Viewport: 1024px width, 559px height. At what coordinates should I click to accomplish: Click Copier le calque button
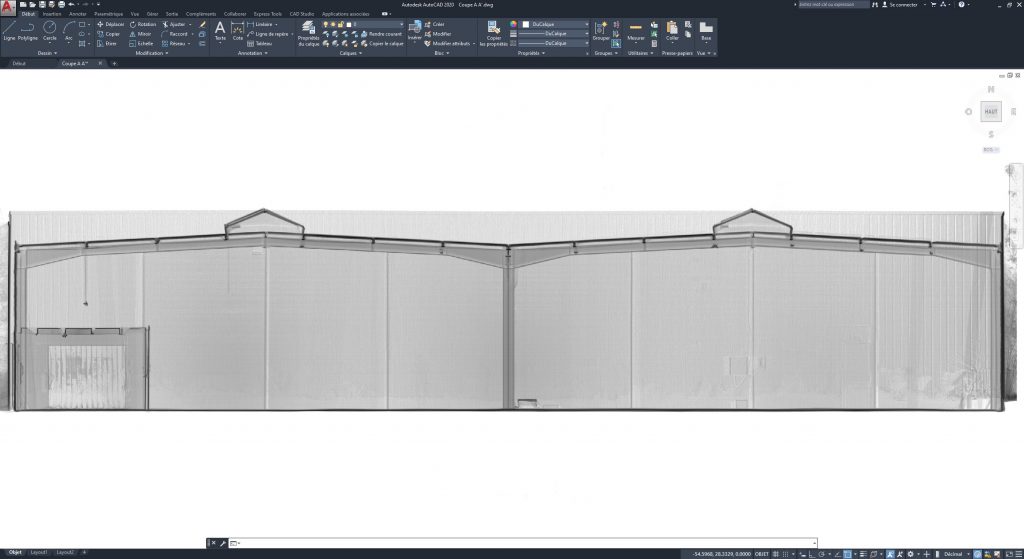pos(382,44)
